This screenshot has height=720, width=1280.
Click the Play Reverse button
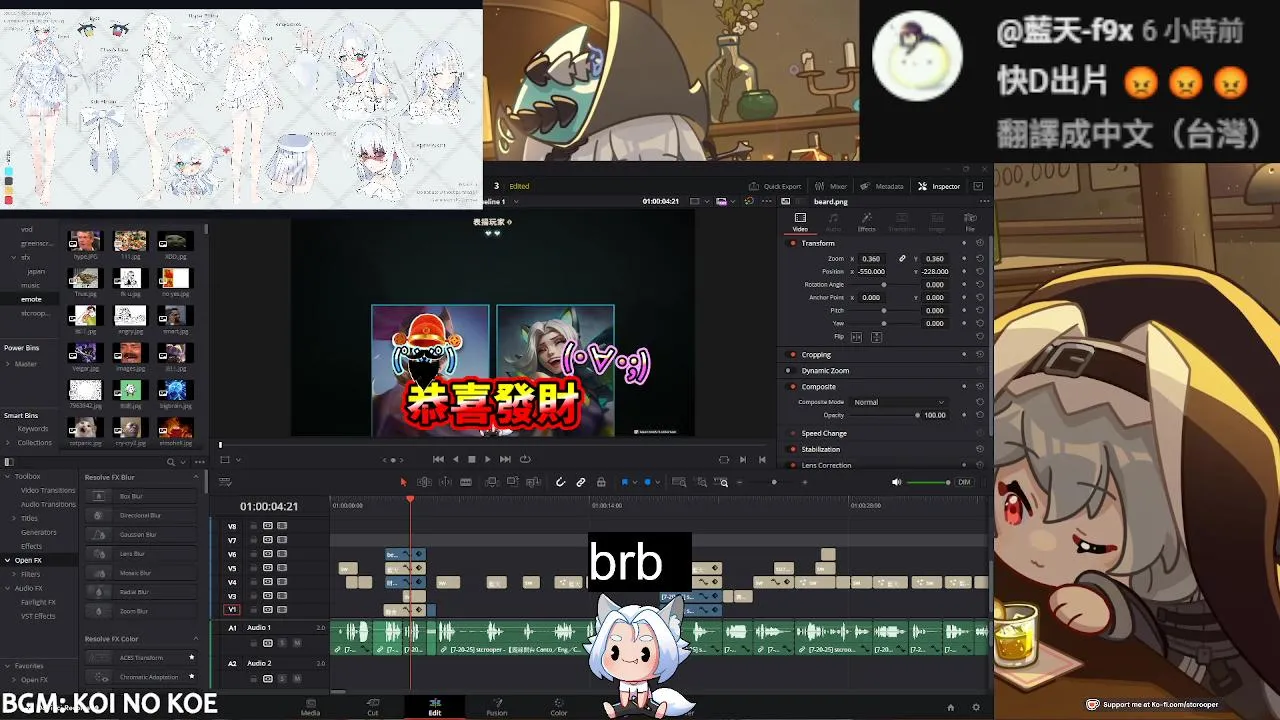(x=455, y=459)
